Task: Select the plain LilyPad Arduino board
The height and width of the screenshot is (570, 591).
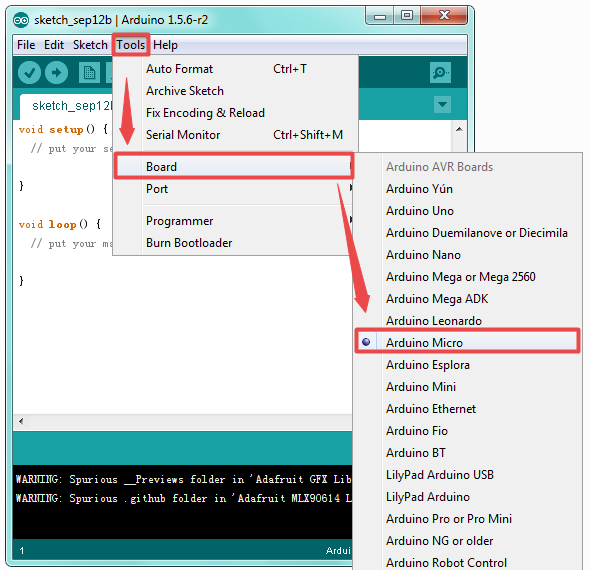Action: click(467, 496)
